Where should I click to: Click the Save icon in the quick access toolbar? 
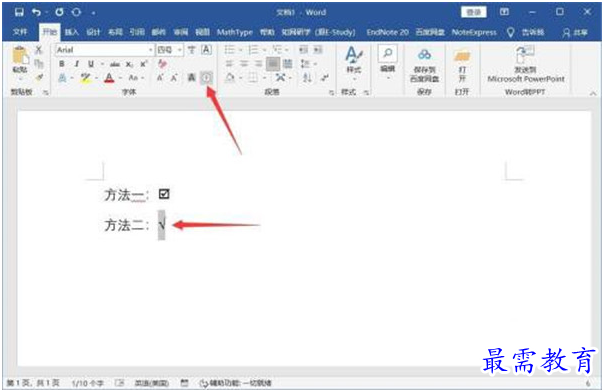point(19,12)
